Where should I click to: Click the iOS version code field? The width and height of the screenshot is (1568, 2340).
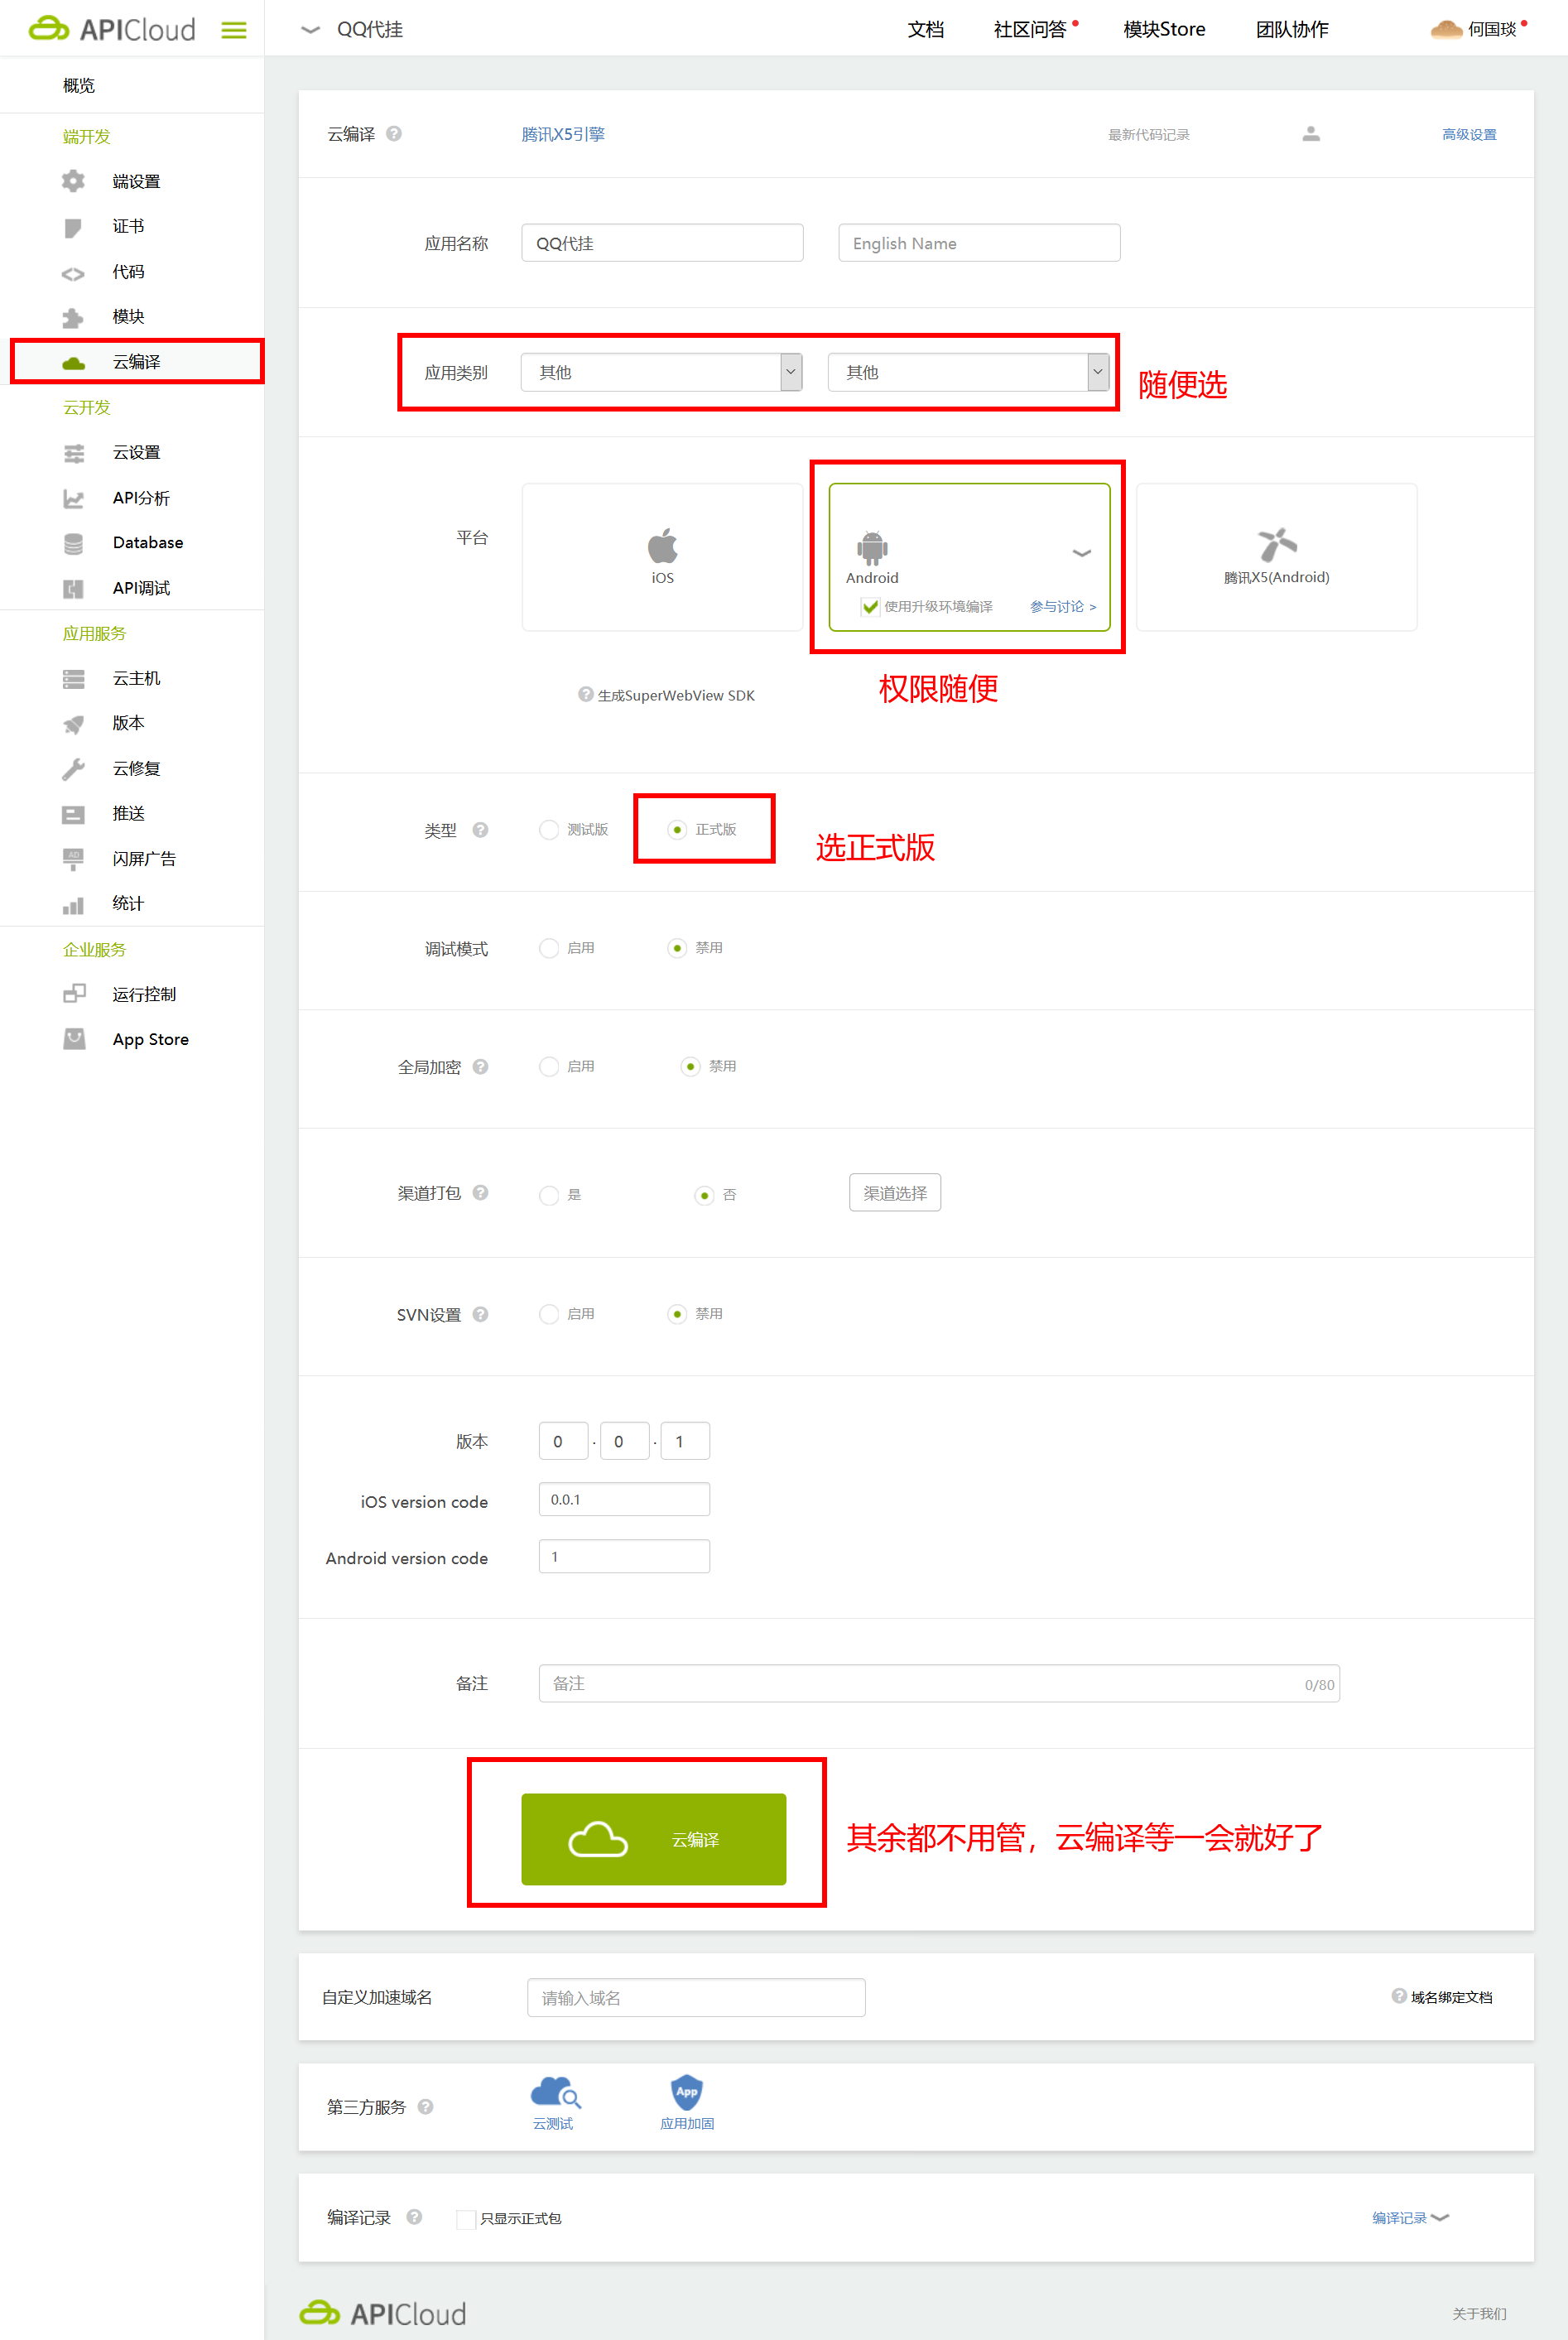point(624,1500)
